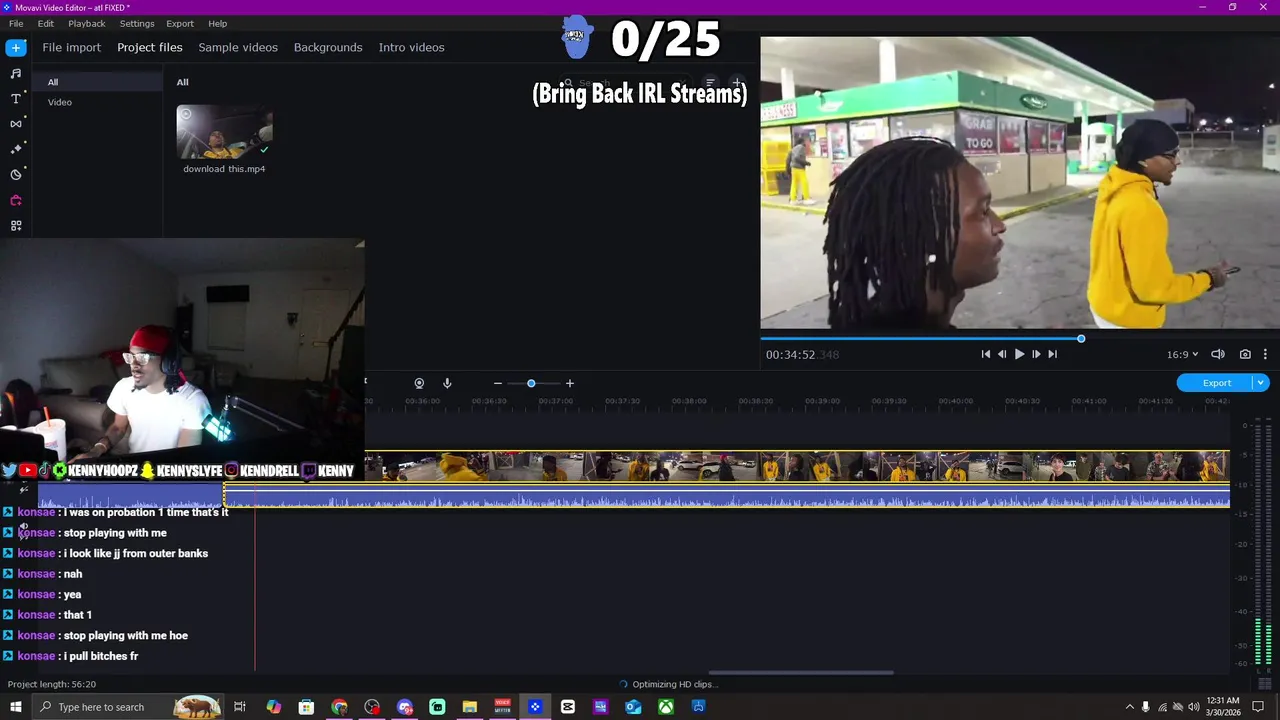Click the timeline zoom out minus icon
Image resolution: width=1280 pixels, height=720 pixels.
tap(497, 383)
